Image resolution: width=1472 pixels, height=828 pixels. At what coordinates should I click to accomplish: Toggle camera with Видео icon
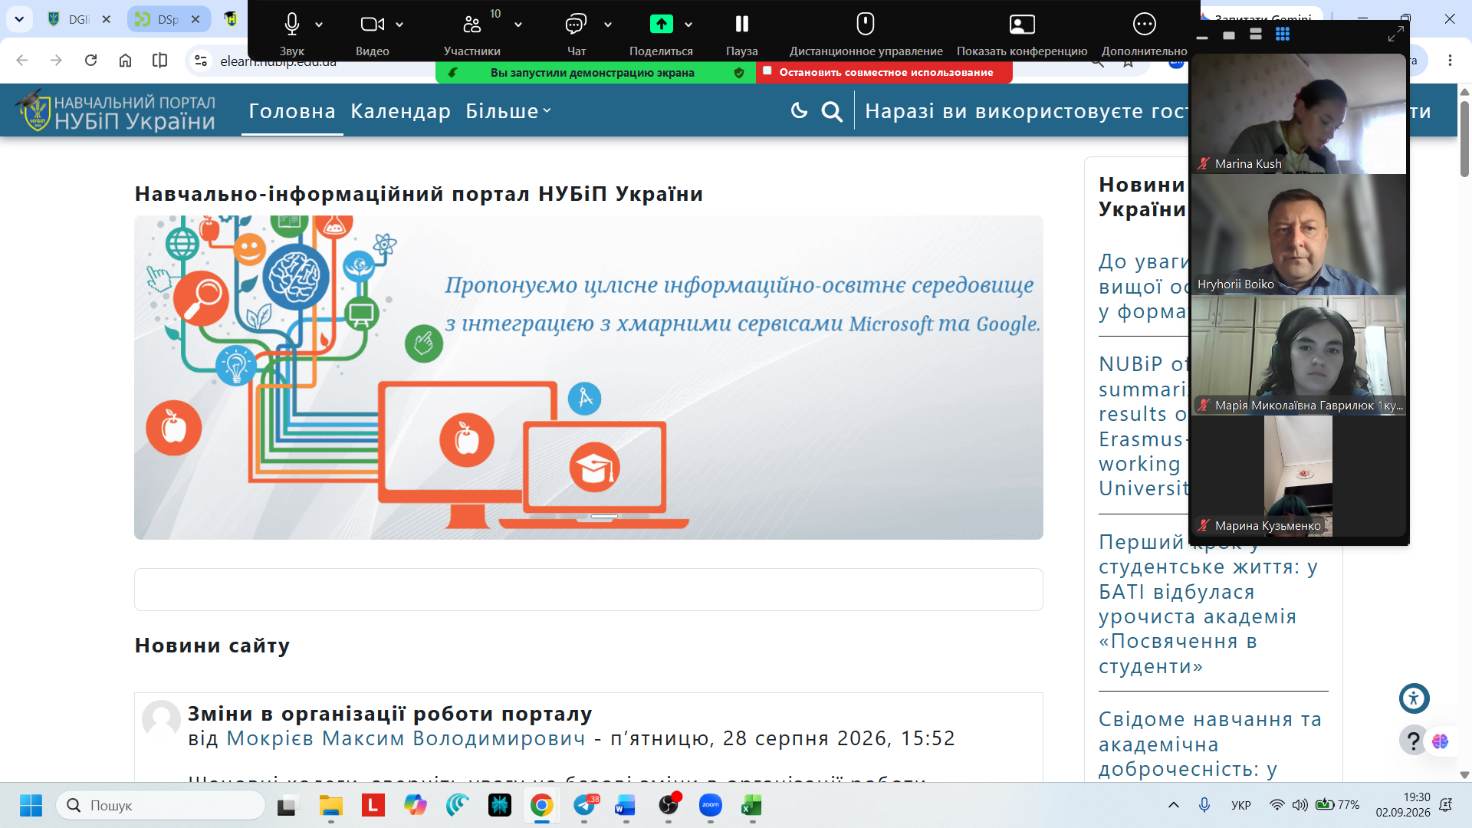pyautogui.click(x=372, y=24)
